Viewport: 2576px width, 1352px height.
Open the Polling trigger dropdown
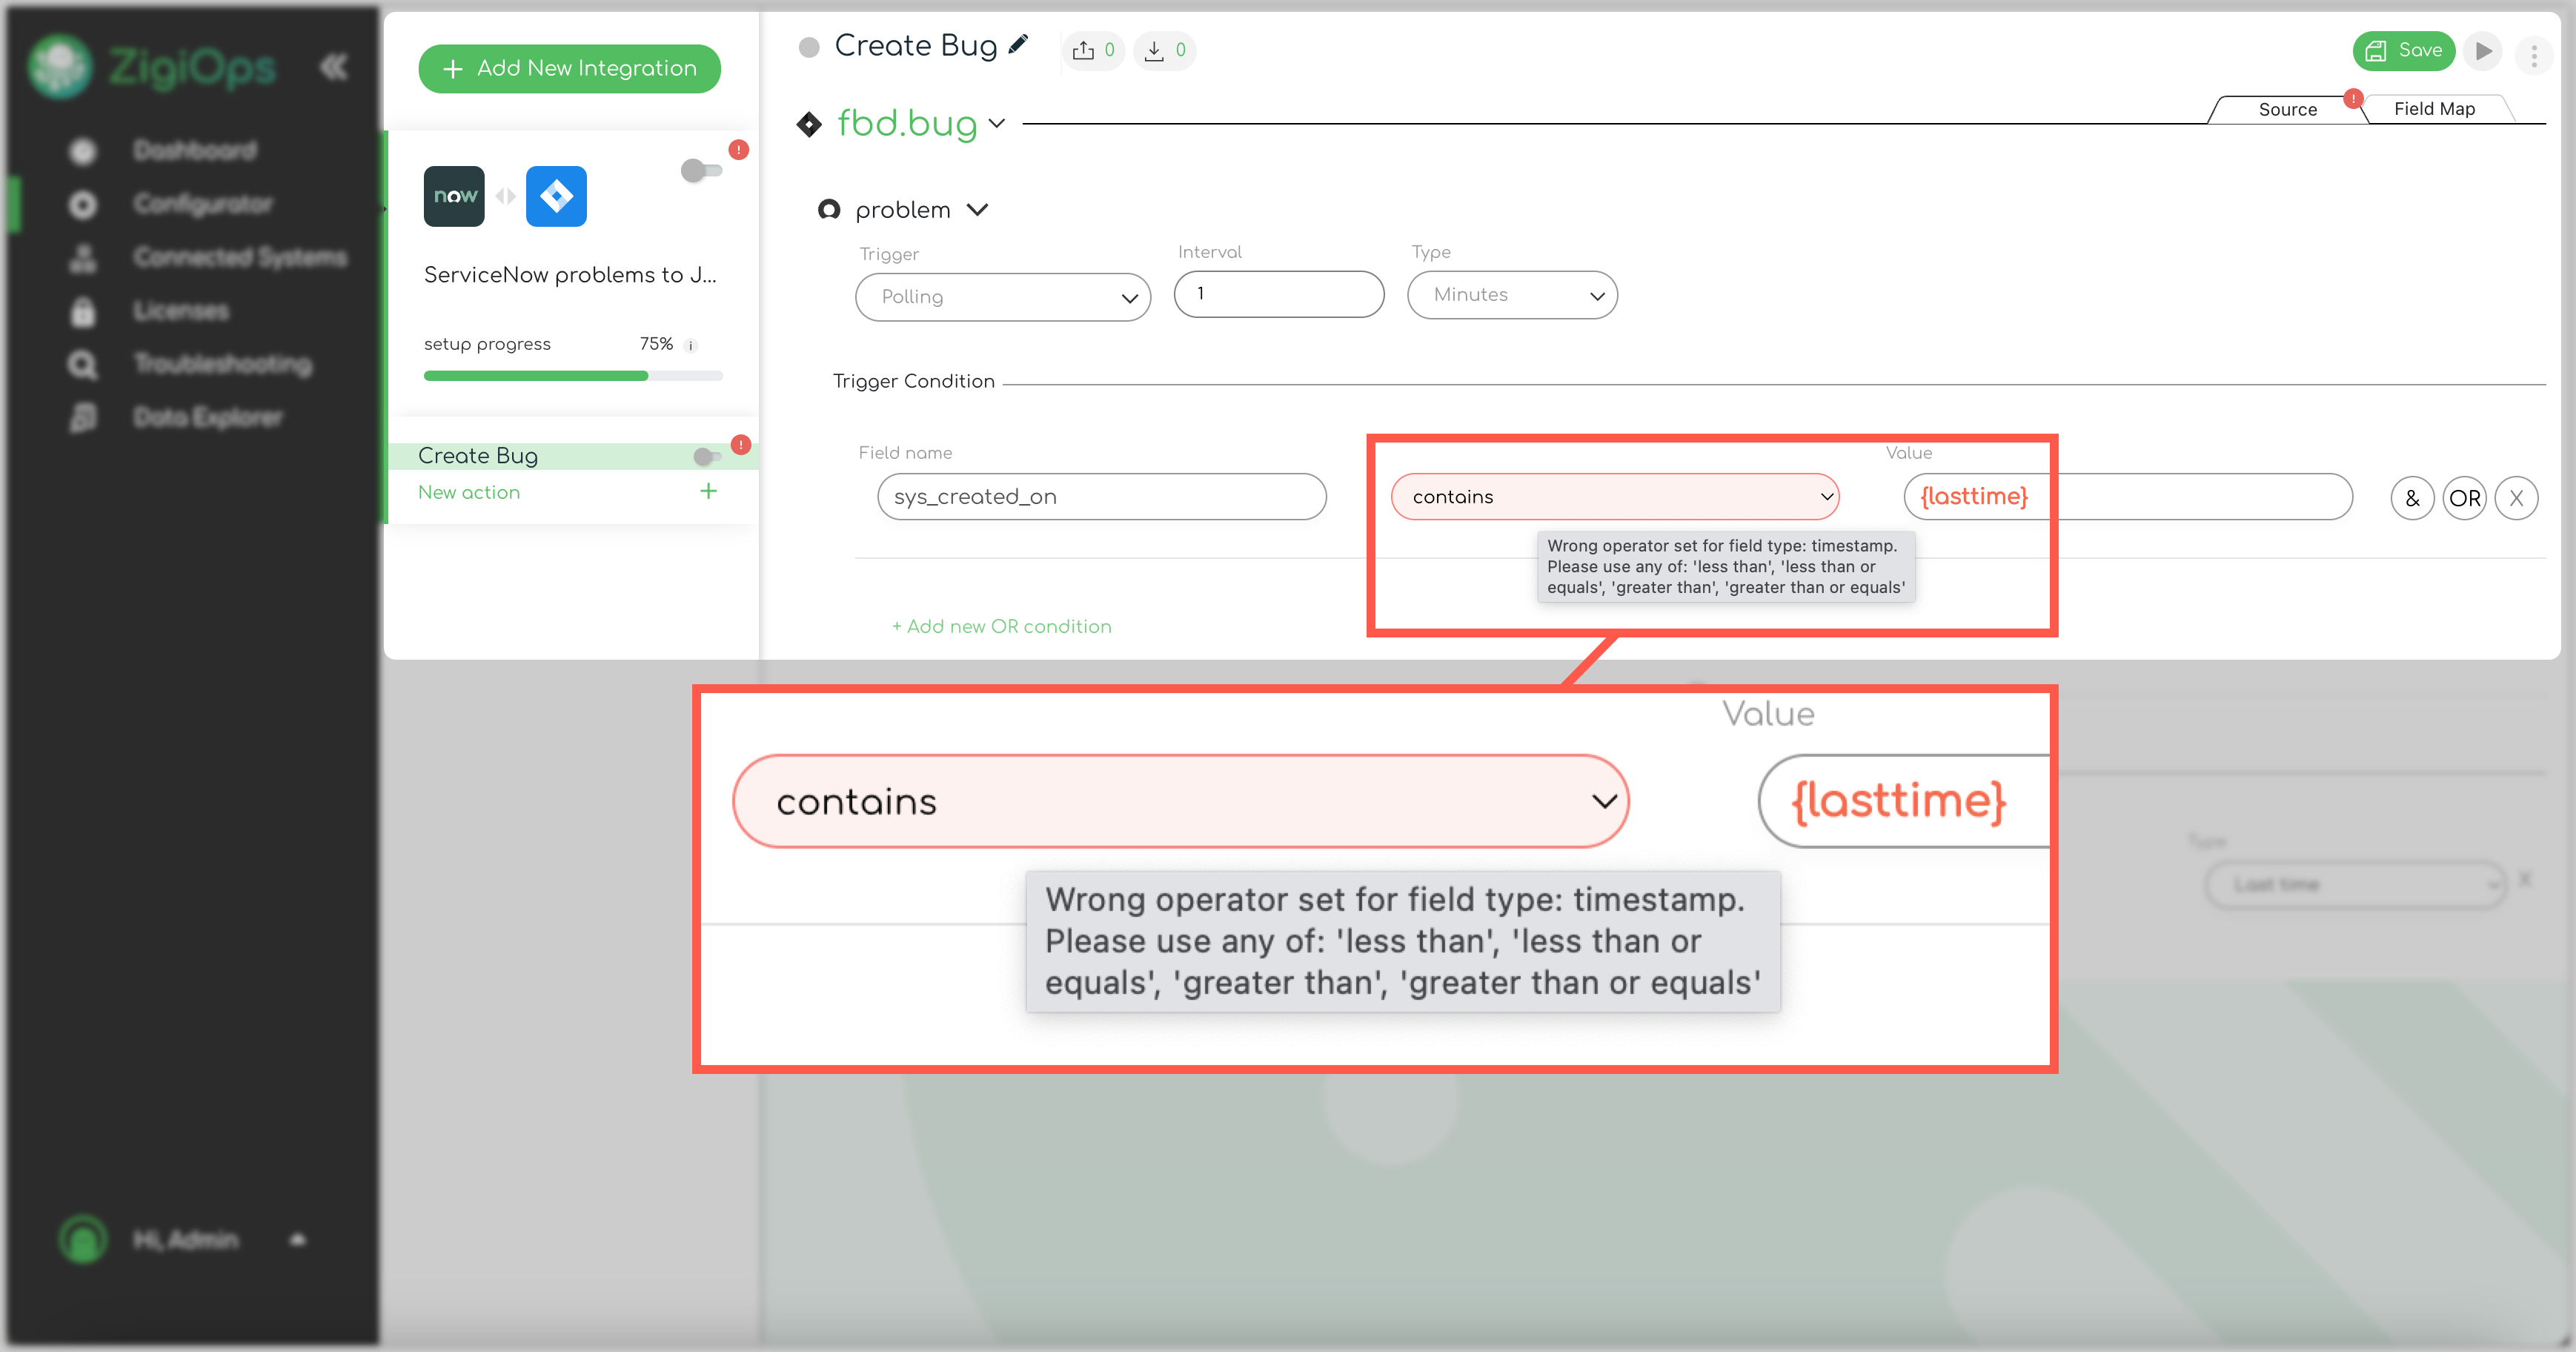pos(1002,297)
